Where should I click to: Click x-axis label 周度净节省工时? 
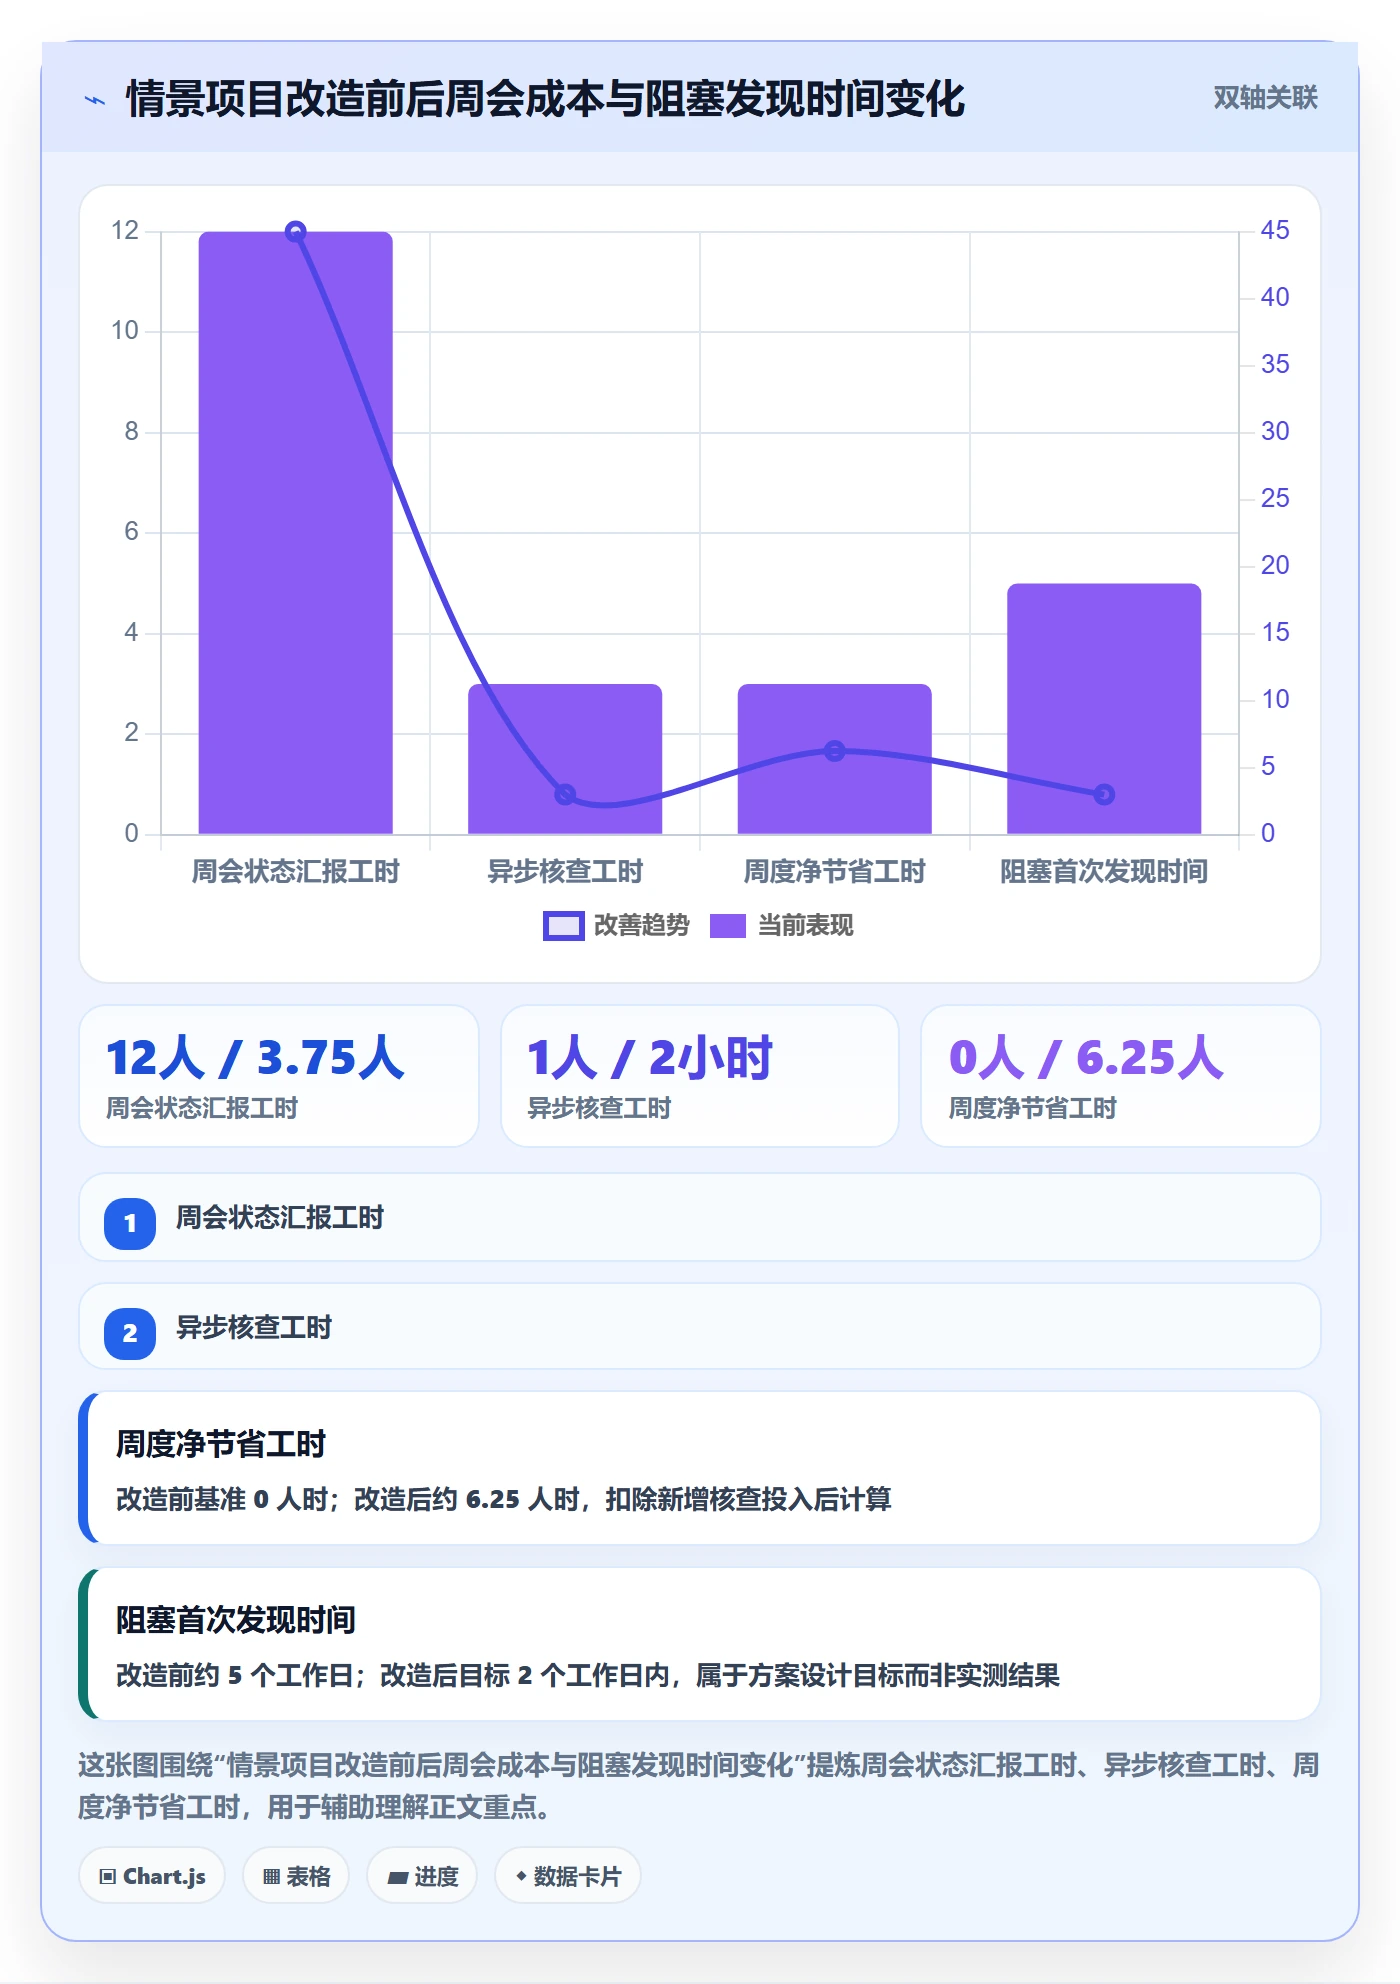(x=835, y=872)
